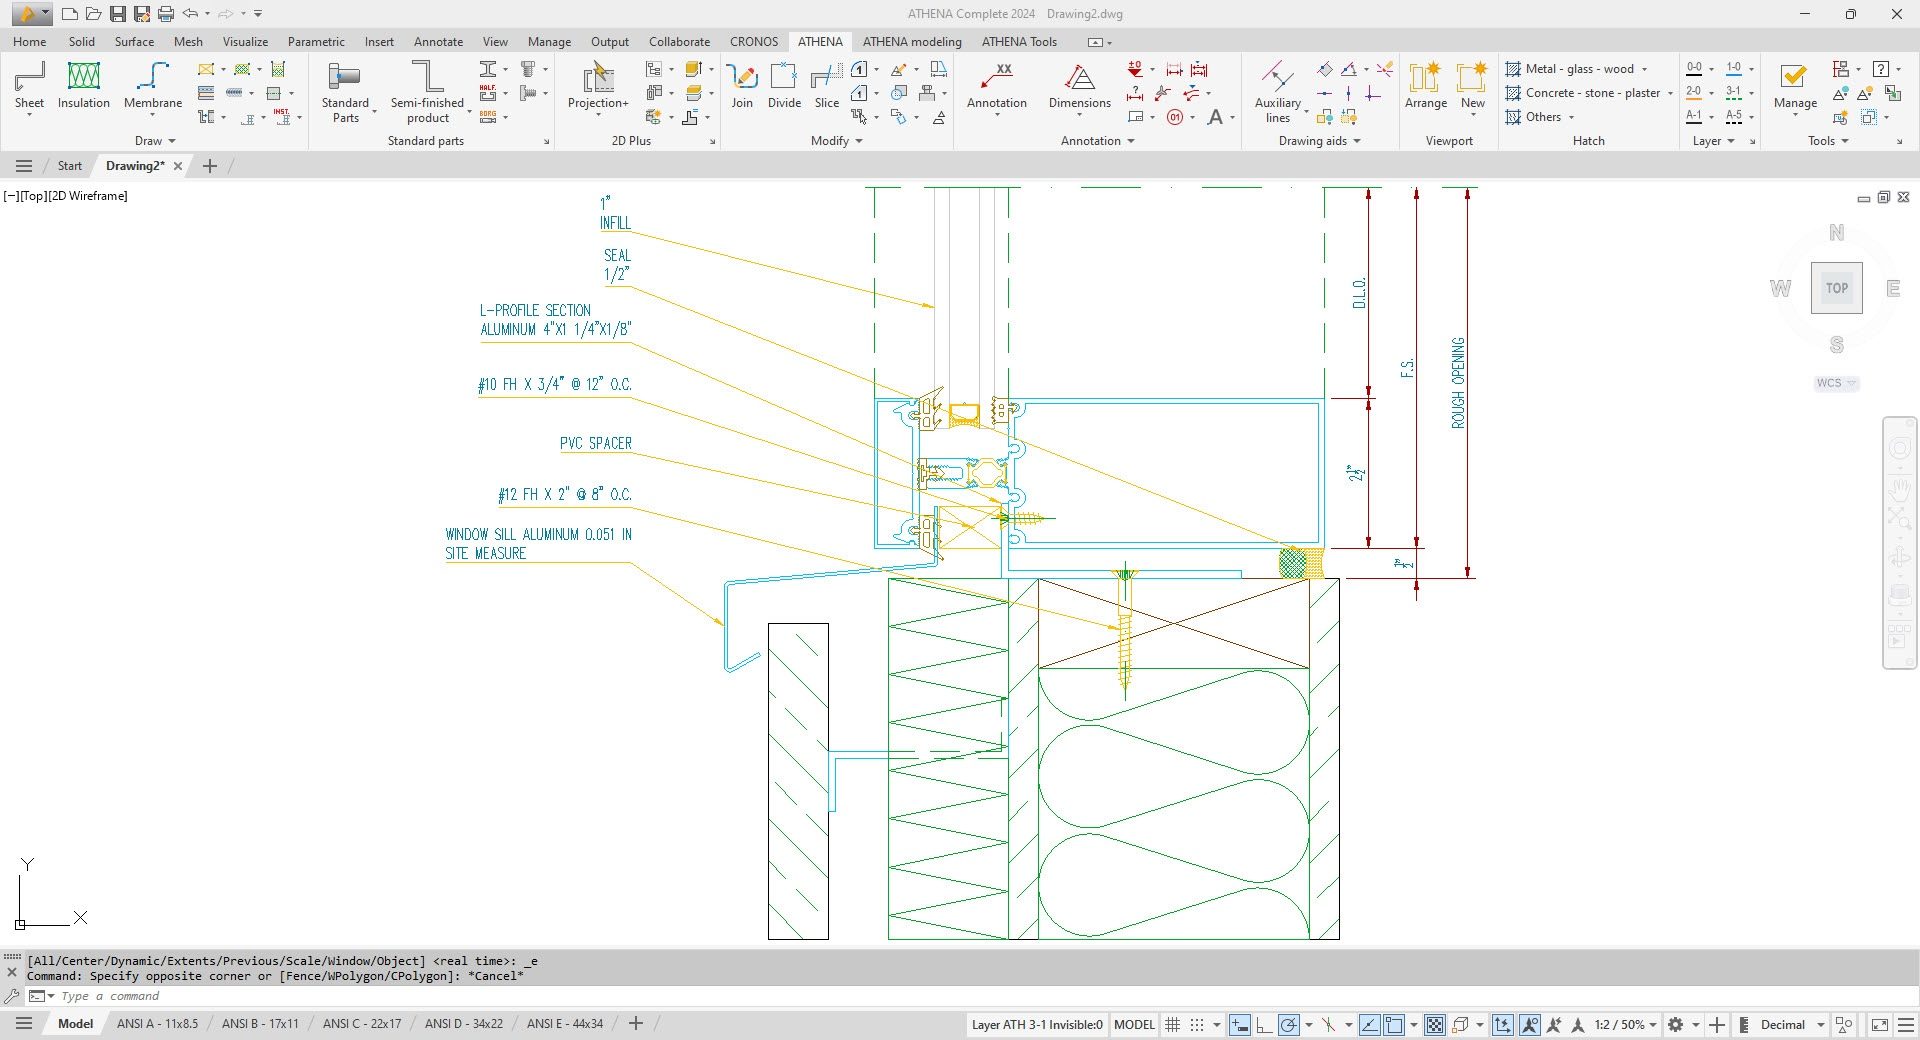This screenshot has height=1040, width=1920.
Task: Toggle dynamic input in status bar
Action: 1240,1024
